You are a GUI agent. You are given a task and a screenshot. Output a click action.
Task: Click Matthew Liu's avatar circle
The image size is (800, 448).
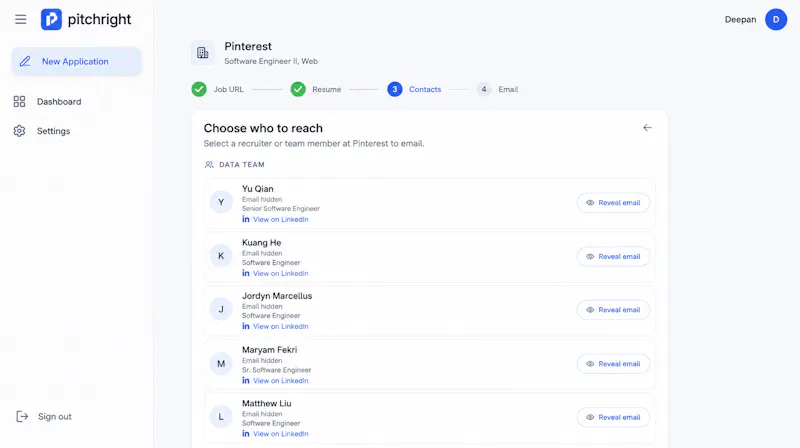(221, 417)
